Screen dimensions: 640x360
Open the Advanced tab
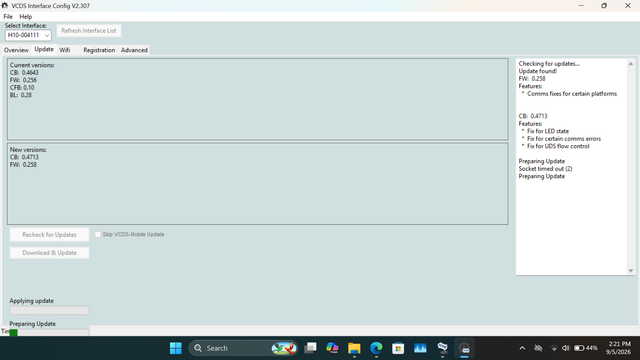click(x=134, y=50)
